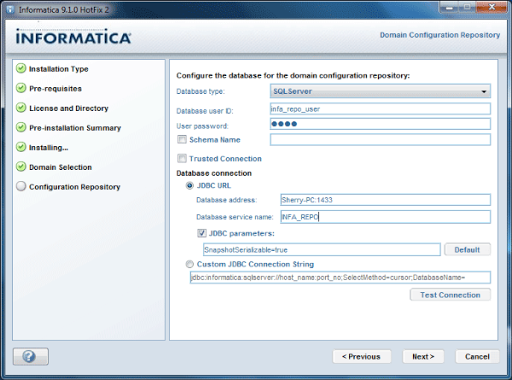Enable the Schema Name checkbox
The width and height of the screenshot is (512, 380).
(x=182, y=139)
